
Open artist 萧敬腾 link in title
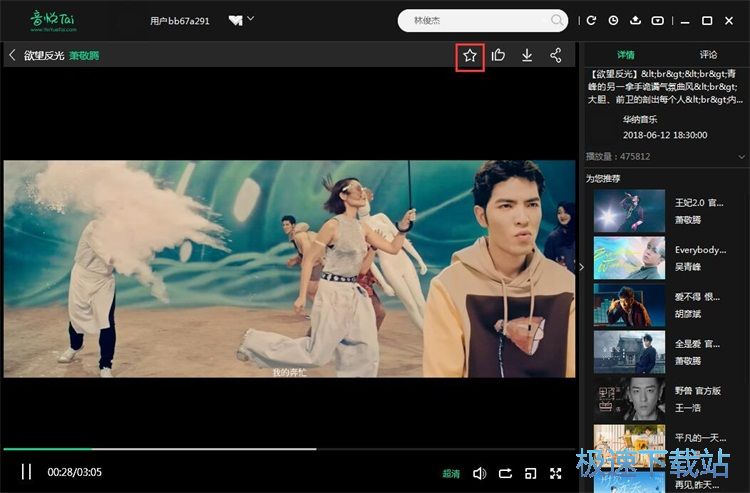pos(84,55)
